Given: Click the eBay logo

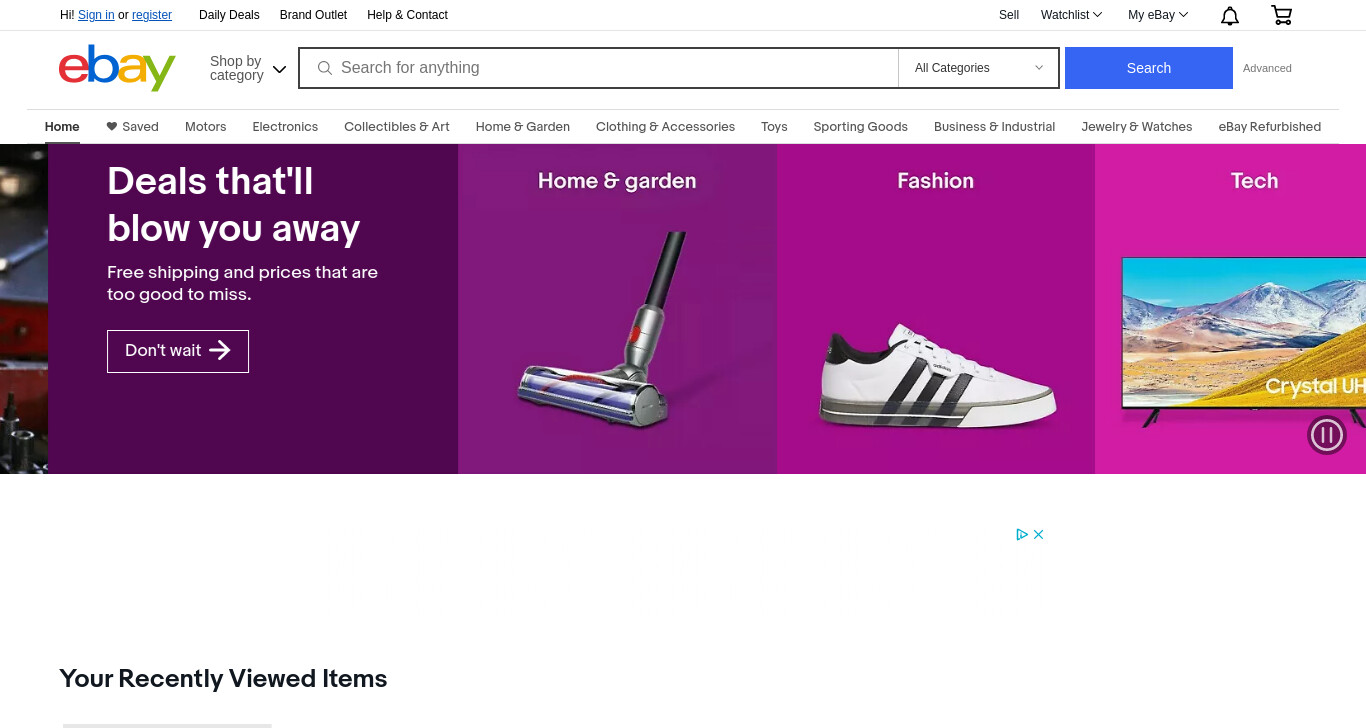Looking at the screenshot, I should coord(117,68).
